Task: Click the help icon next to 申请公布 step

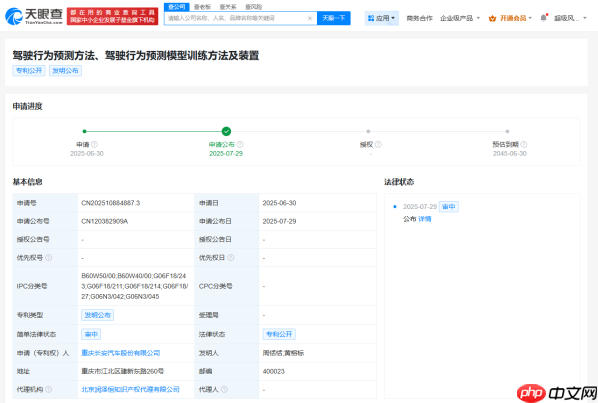Action: 240,145
